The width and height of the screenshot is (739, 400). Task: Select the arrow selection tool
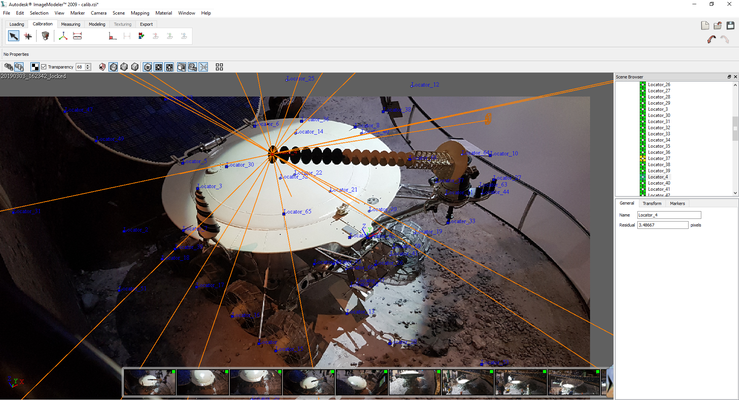pyautogui.click(x=14, y=36)
